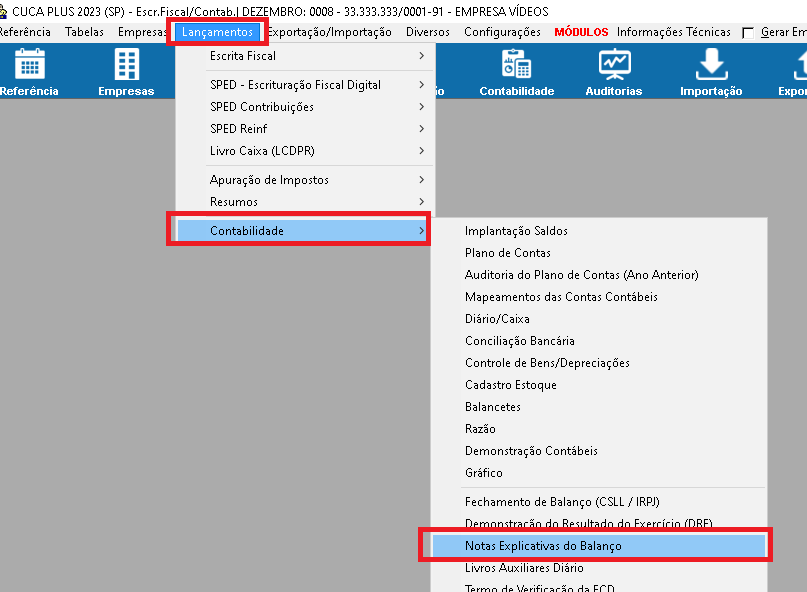The width and height of the screenshot is (807, 592).
Task: Open the Importação download arrow icon
Action: pyautogui.click(x=711, y=64)
